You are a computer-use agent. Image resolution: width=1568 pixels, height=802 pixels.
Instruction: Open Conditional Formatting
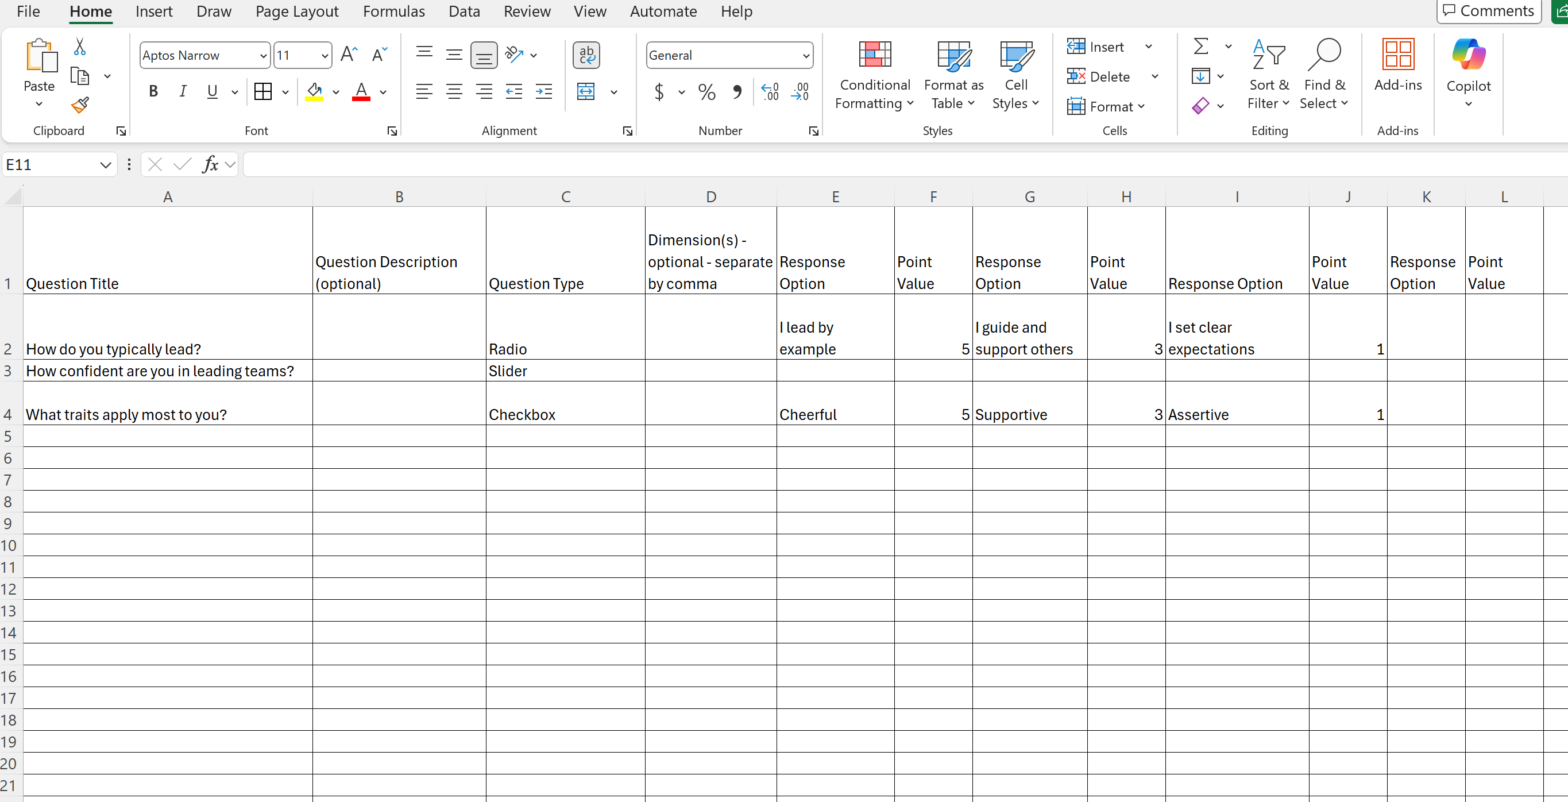pyautogui.click(x=875, y=76)
